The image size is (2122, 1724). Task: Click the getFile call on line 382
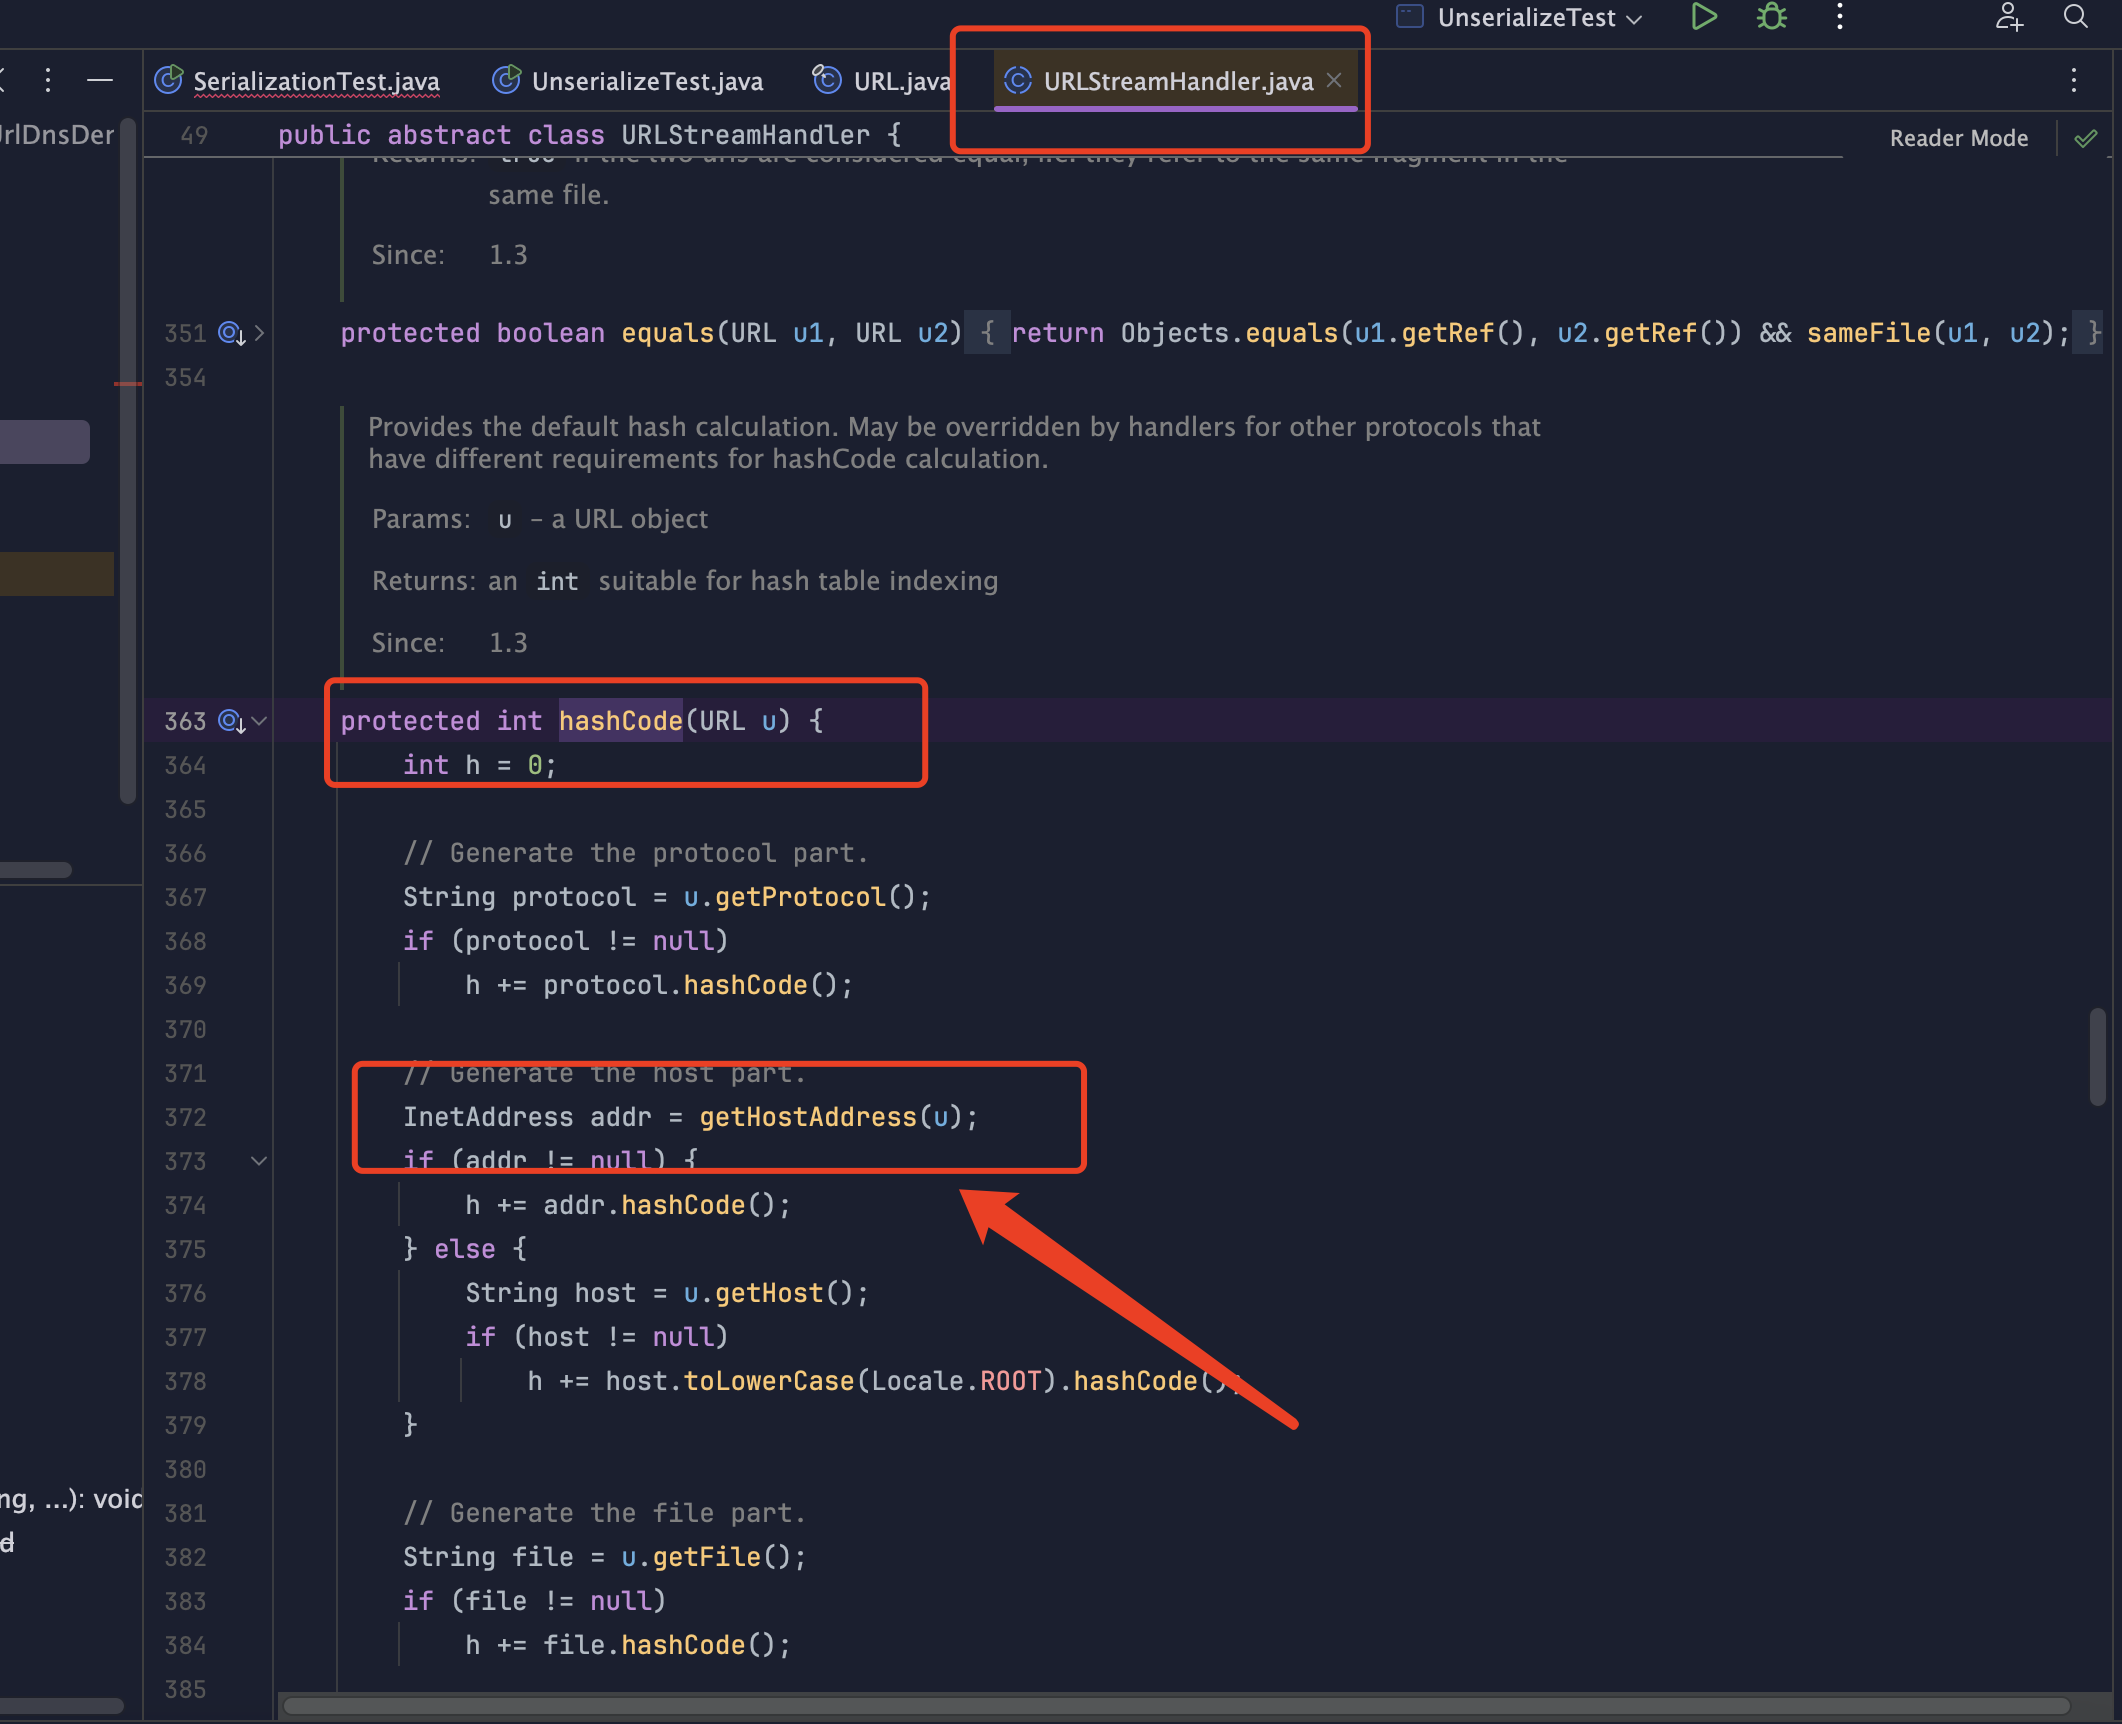[707, 1557]
